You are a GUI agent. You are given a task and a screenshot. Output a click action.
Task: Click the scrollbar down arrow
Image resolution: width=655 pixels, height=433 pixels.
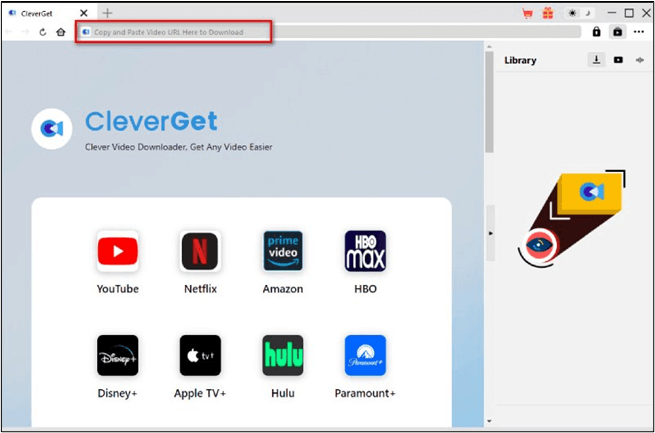click(x=489, y=421)
